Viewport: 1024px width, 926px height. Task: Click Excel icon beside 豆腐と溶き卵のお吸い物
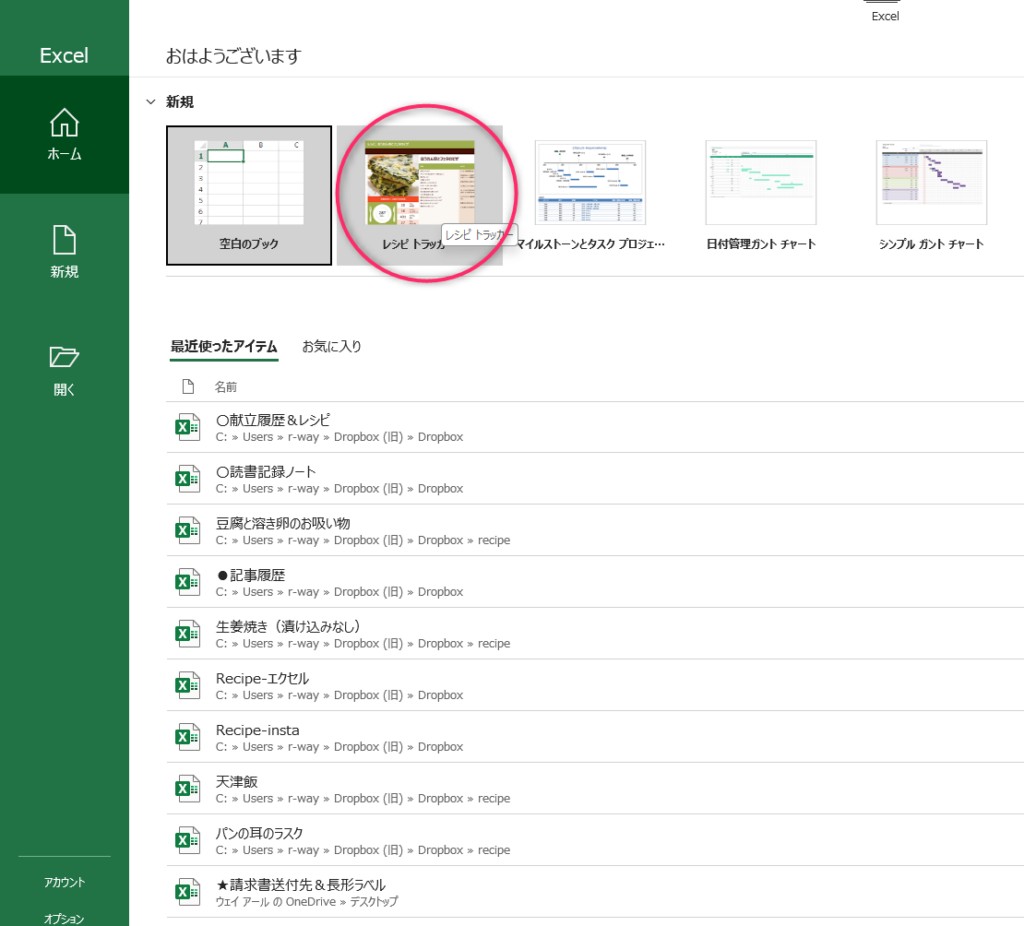tap(187, 531)
